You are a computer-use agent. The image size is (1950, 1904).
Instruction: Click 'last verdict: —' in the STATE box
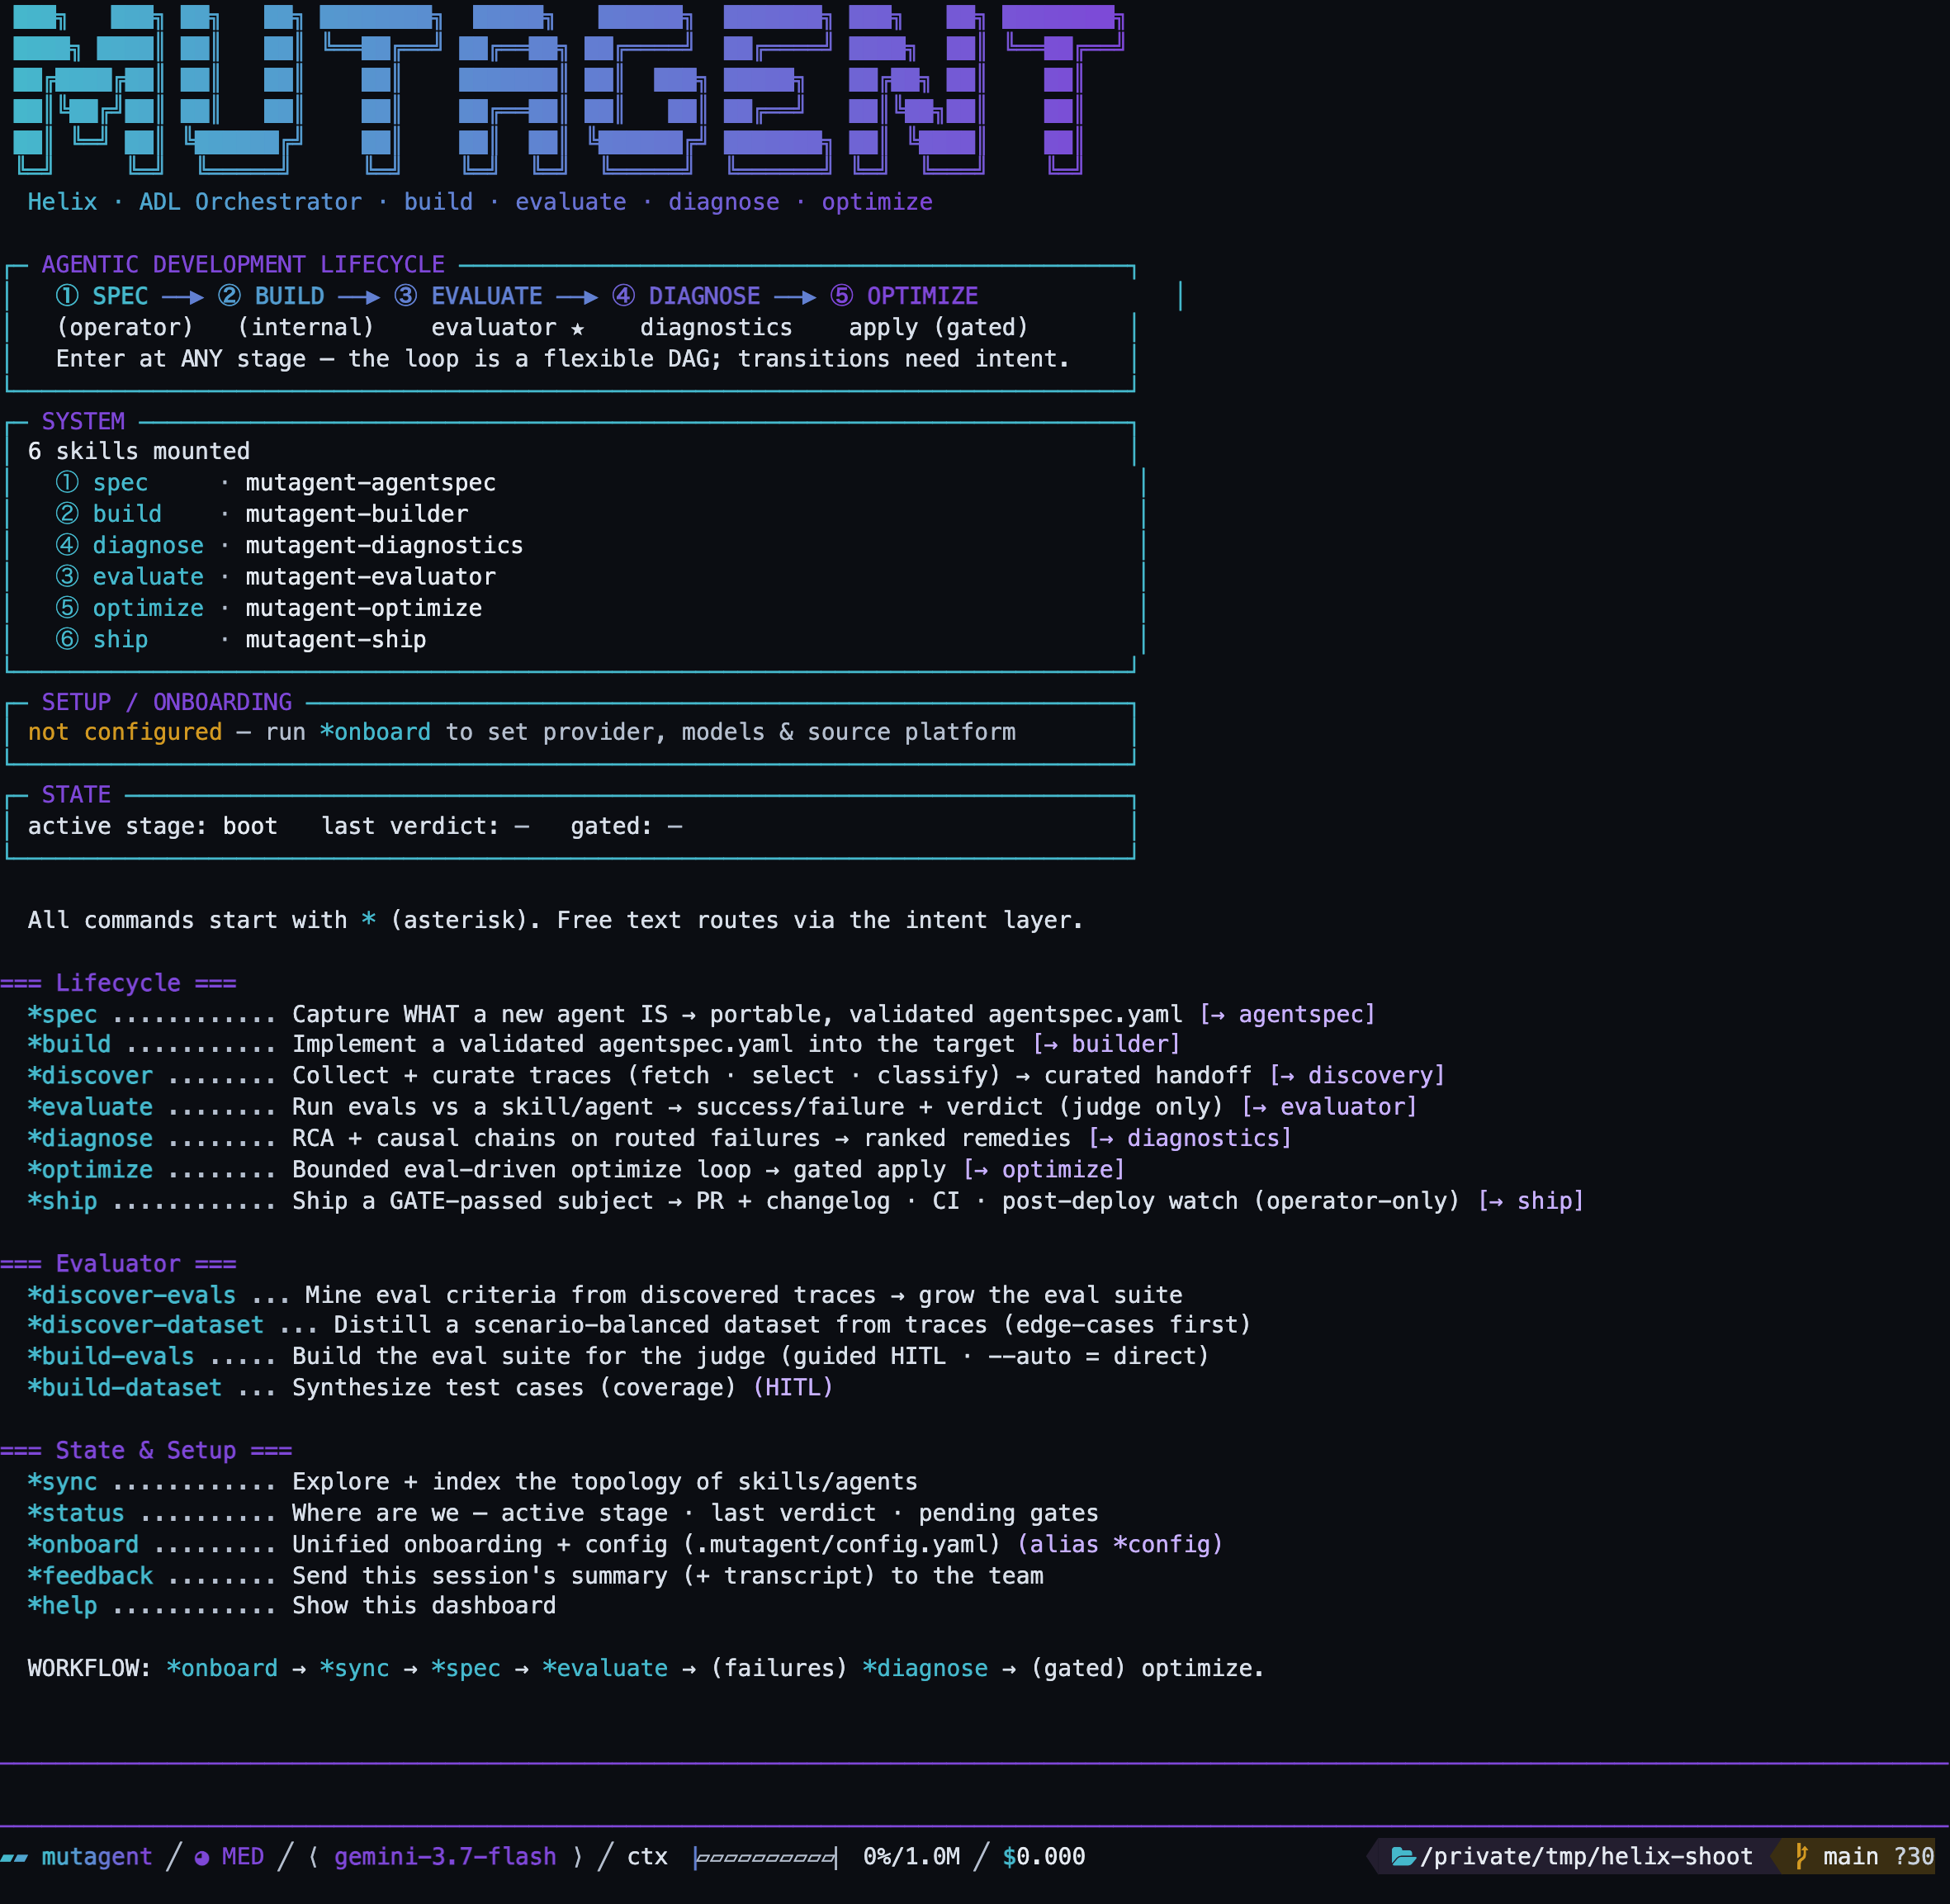425,826
